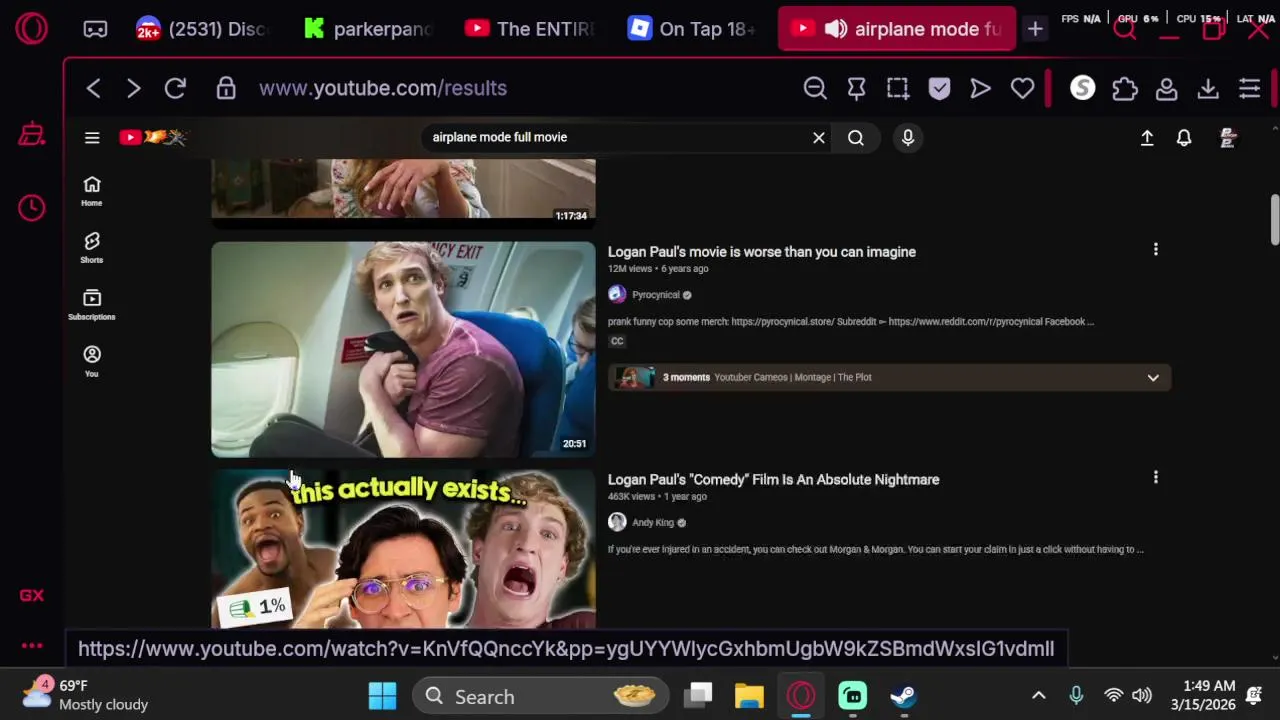Click the Windows taskbar Search box

(541, 696)
